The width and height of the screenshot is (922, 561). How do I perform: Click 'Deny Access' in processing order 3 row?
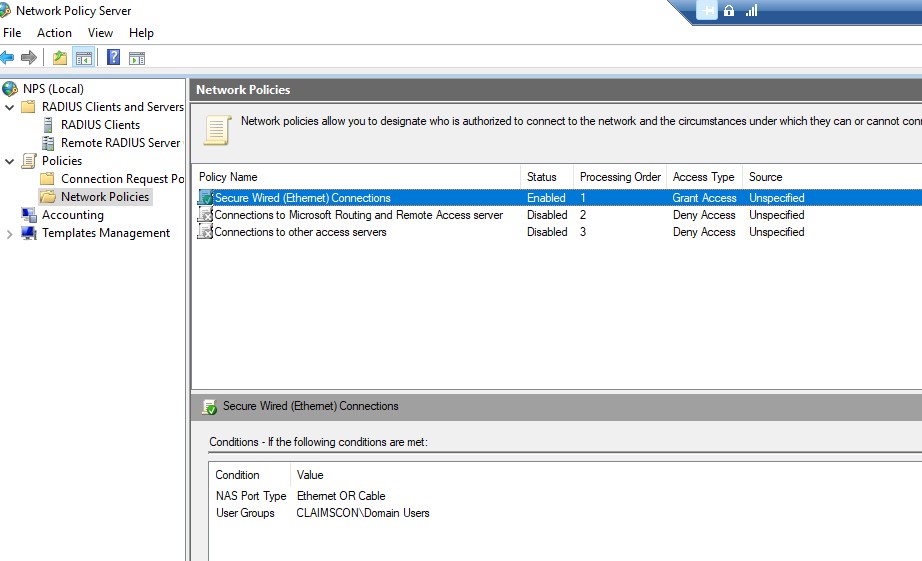(704, 232)
